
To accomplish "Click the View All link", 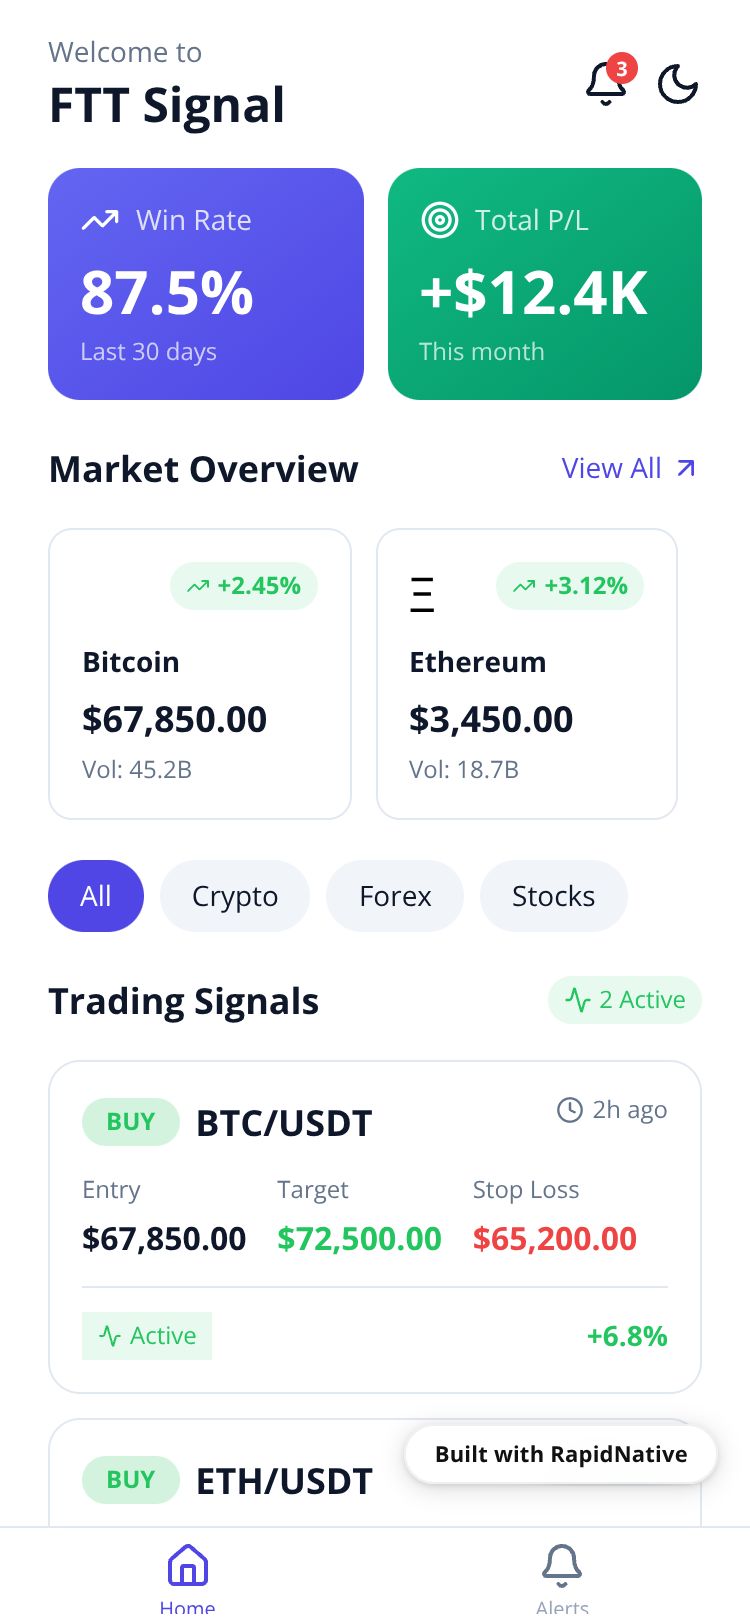I will [x=611, y=468].
